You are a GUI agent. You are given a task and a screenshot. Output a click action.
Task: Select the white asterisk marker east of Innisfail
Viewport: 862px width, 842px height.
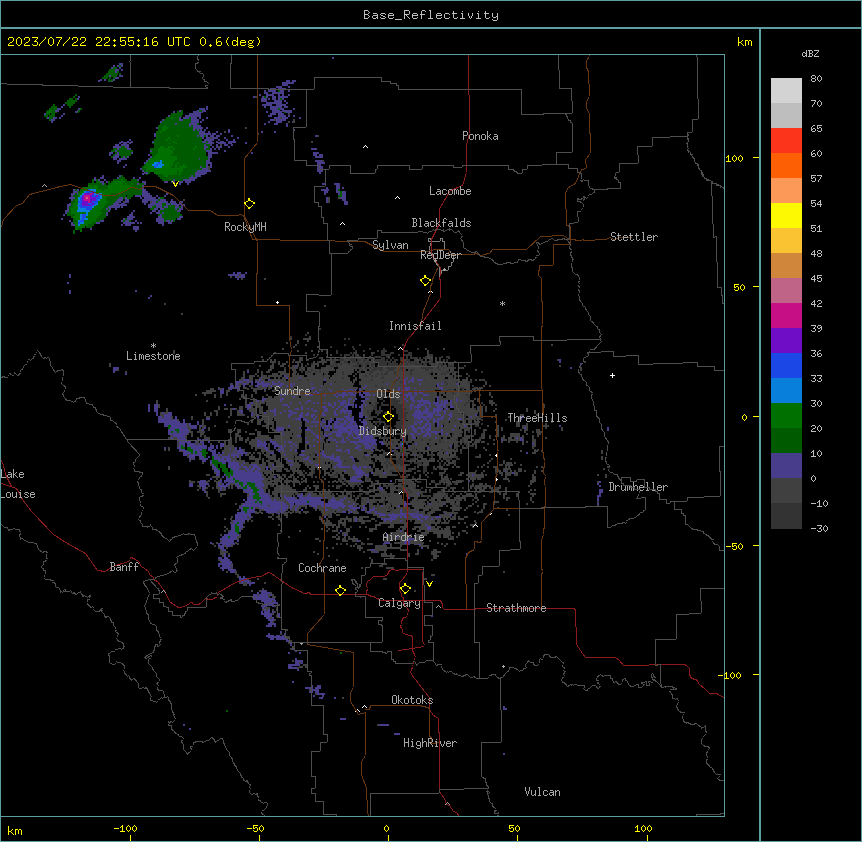[x=502, y=303]
